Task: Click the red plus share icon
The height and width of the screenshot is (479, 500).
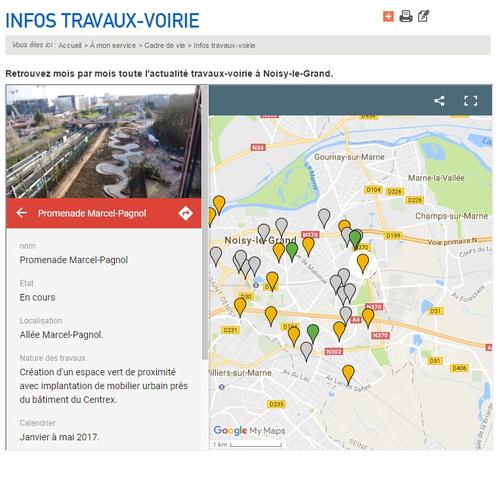Action: [388, 16]
